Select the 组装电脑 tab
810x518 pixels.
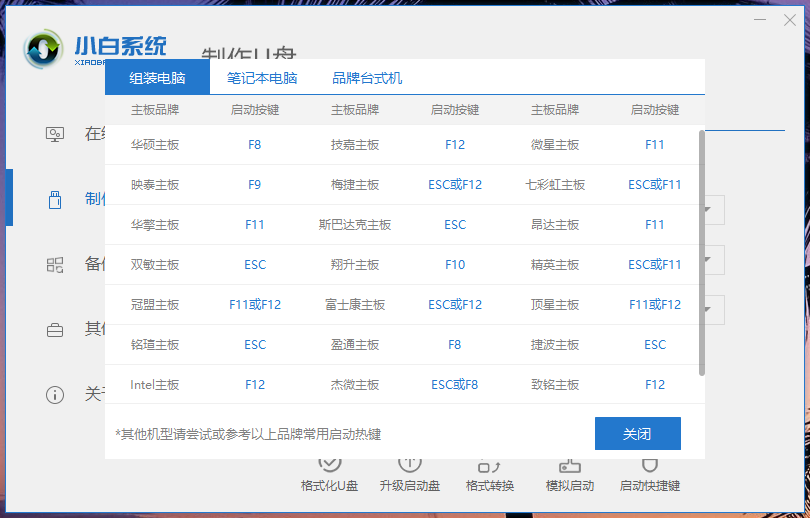point(157,78)
